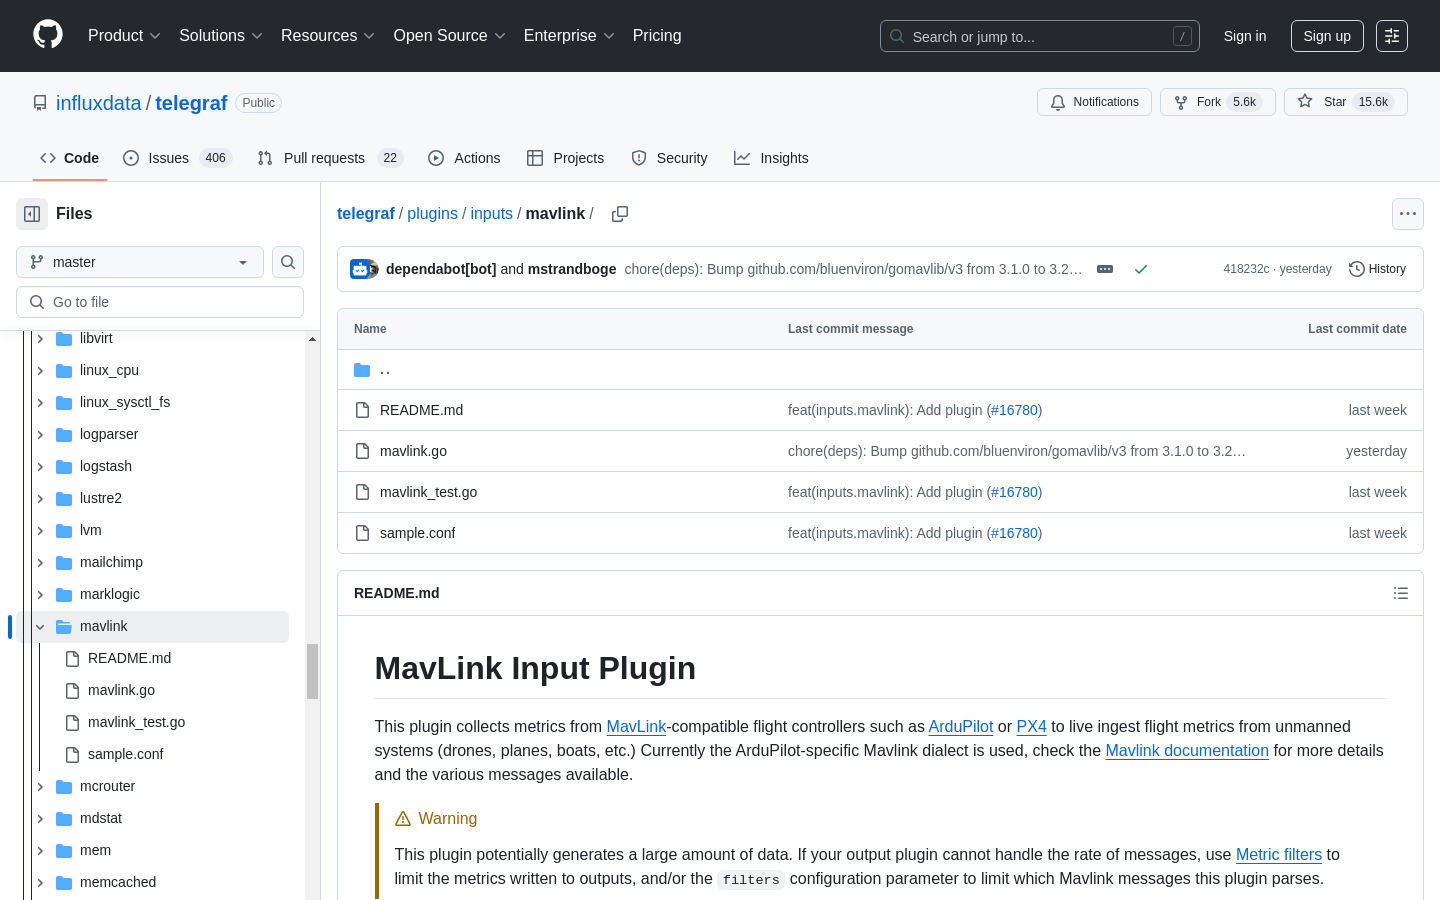Open the README outline icon
The width and height of the screenshot is (1440, 900).
click(x=1401, y=593)
